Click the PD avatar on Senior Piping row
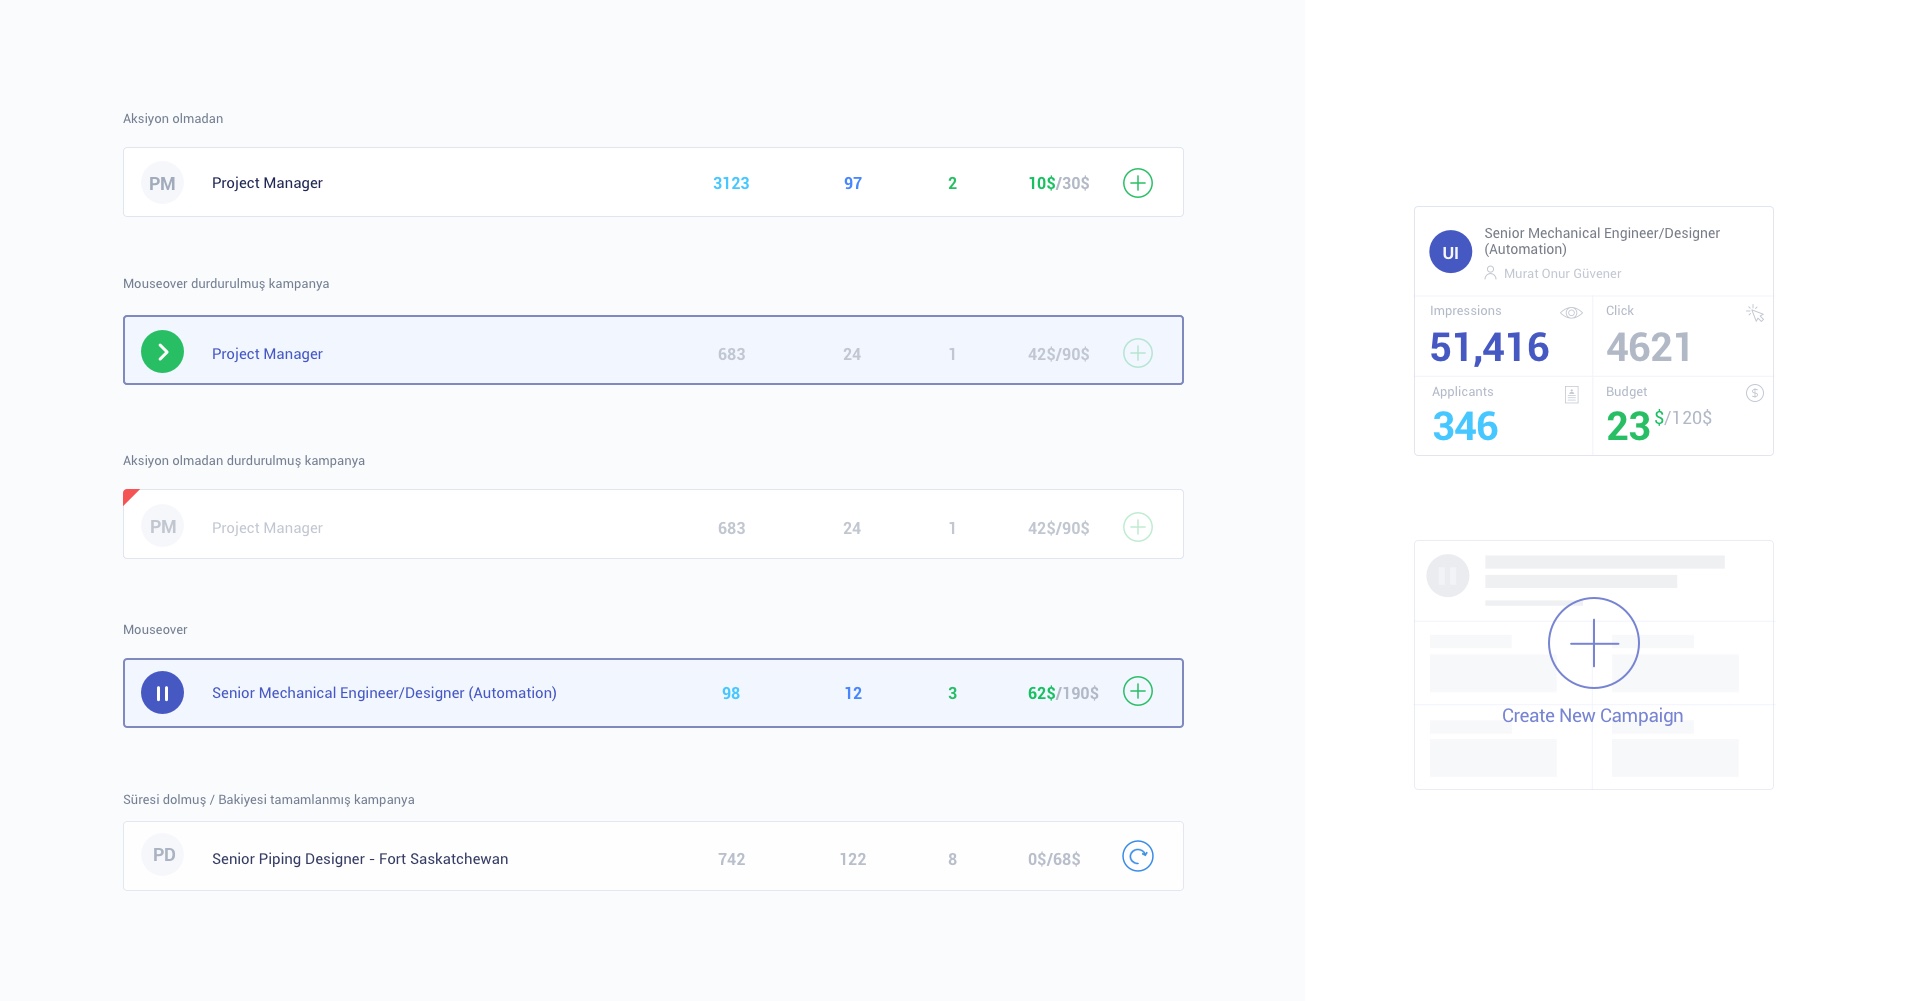1920x1001 pixels. coord(163,856)
